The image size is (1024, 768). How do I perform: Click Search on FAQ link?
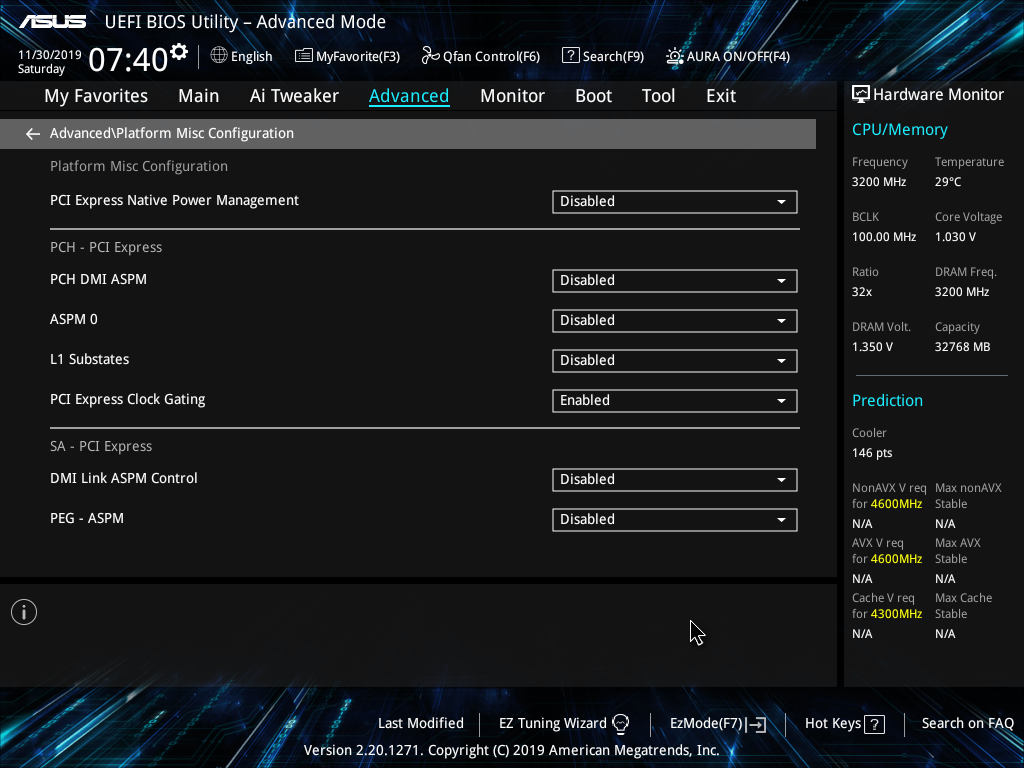968,724
